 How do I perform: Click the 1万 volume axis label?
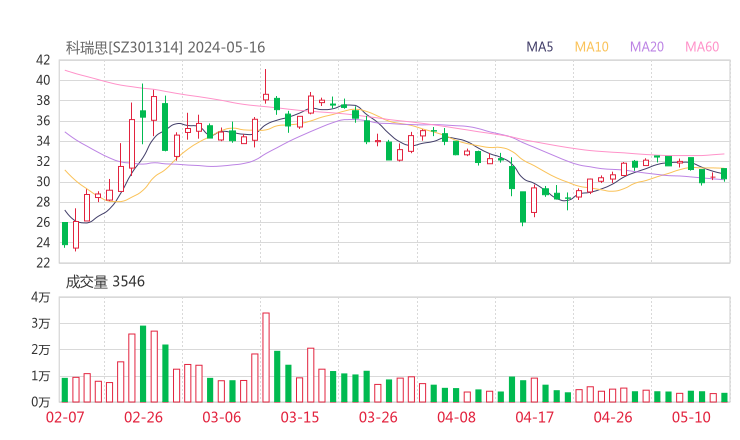(x=41, y=376)
